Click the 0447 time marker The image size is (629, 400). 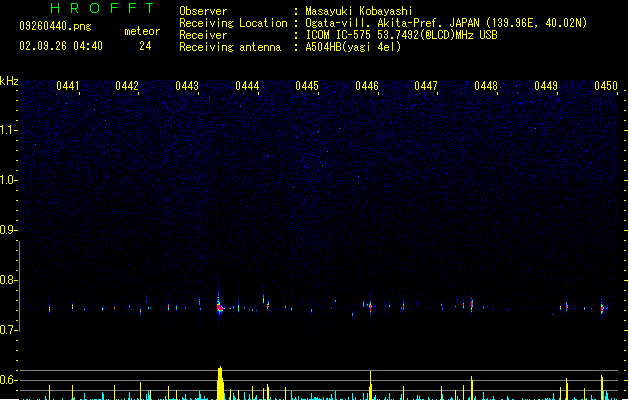tap(426, 85)
